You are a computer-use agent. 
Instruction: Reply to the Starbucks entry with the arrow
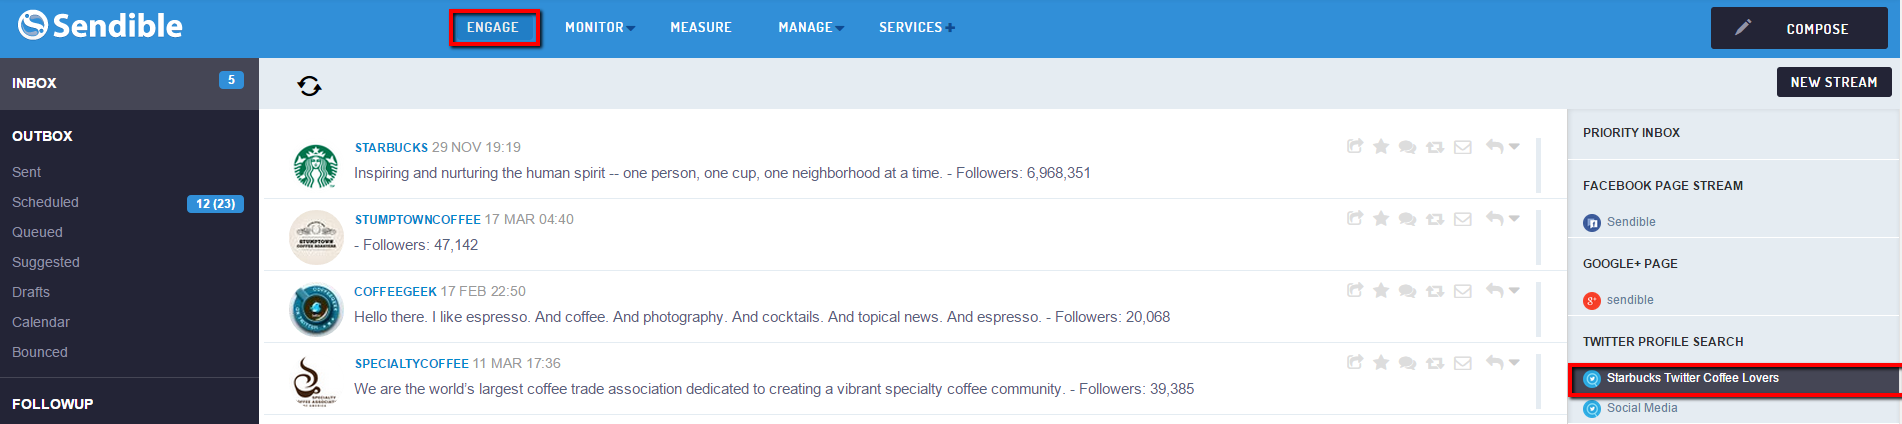1495,147
